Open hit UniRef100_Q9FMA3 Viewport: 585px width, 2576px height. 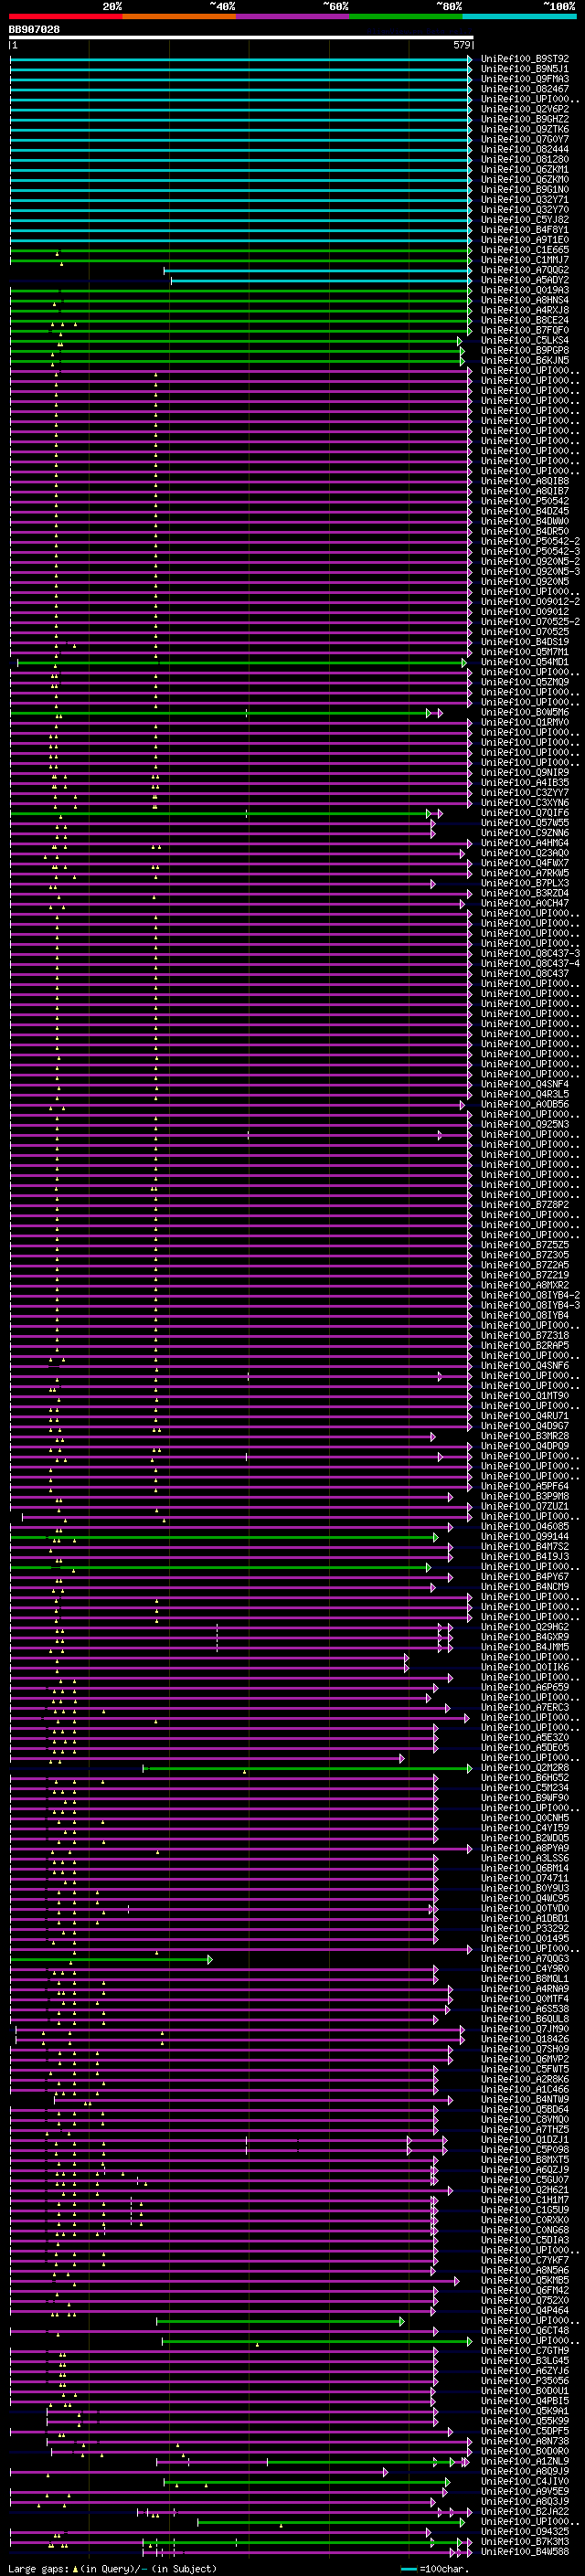point(525,79)
